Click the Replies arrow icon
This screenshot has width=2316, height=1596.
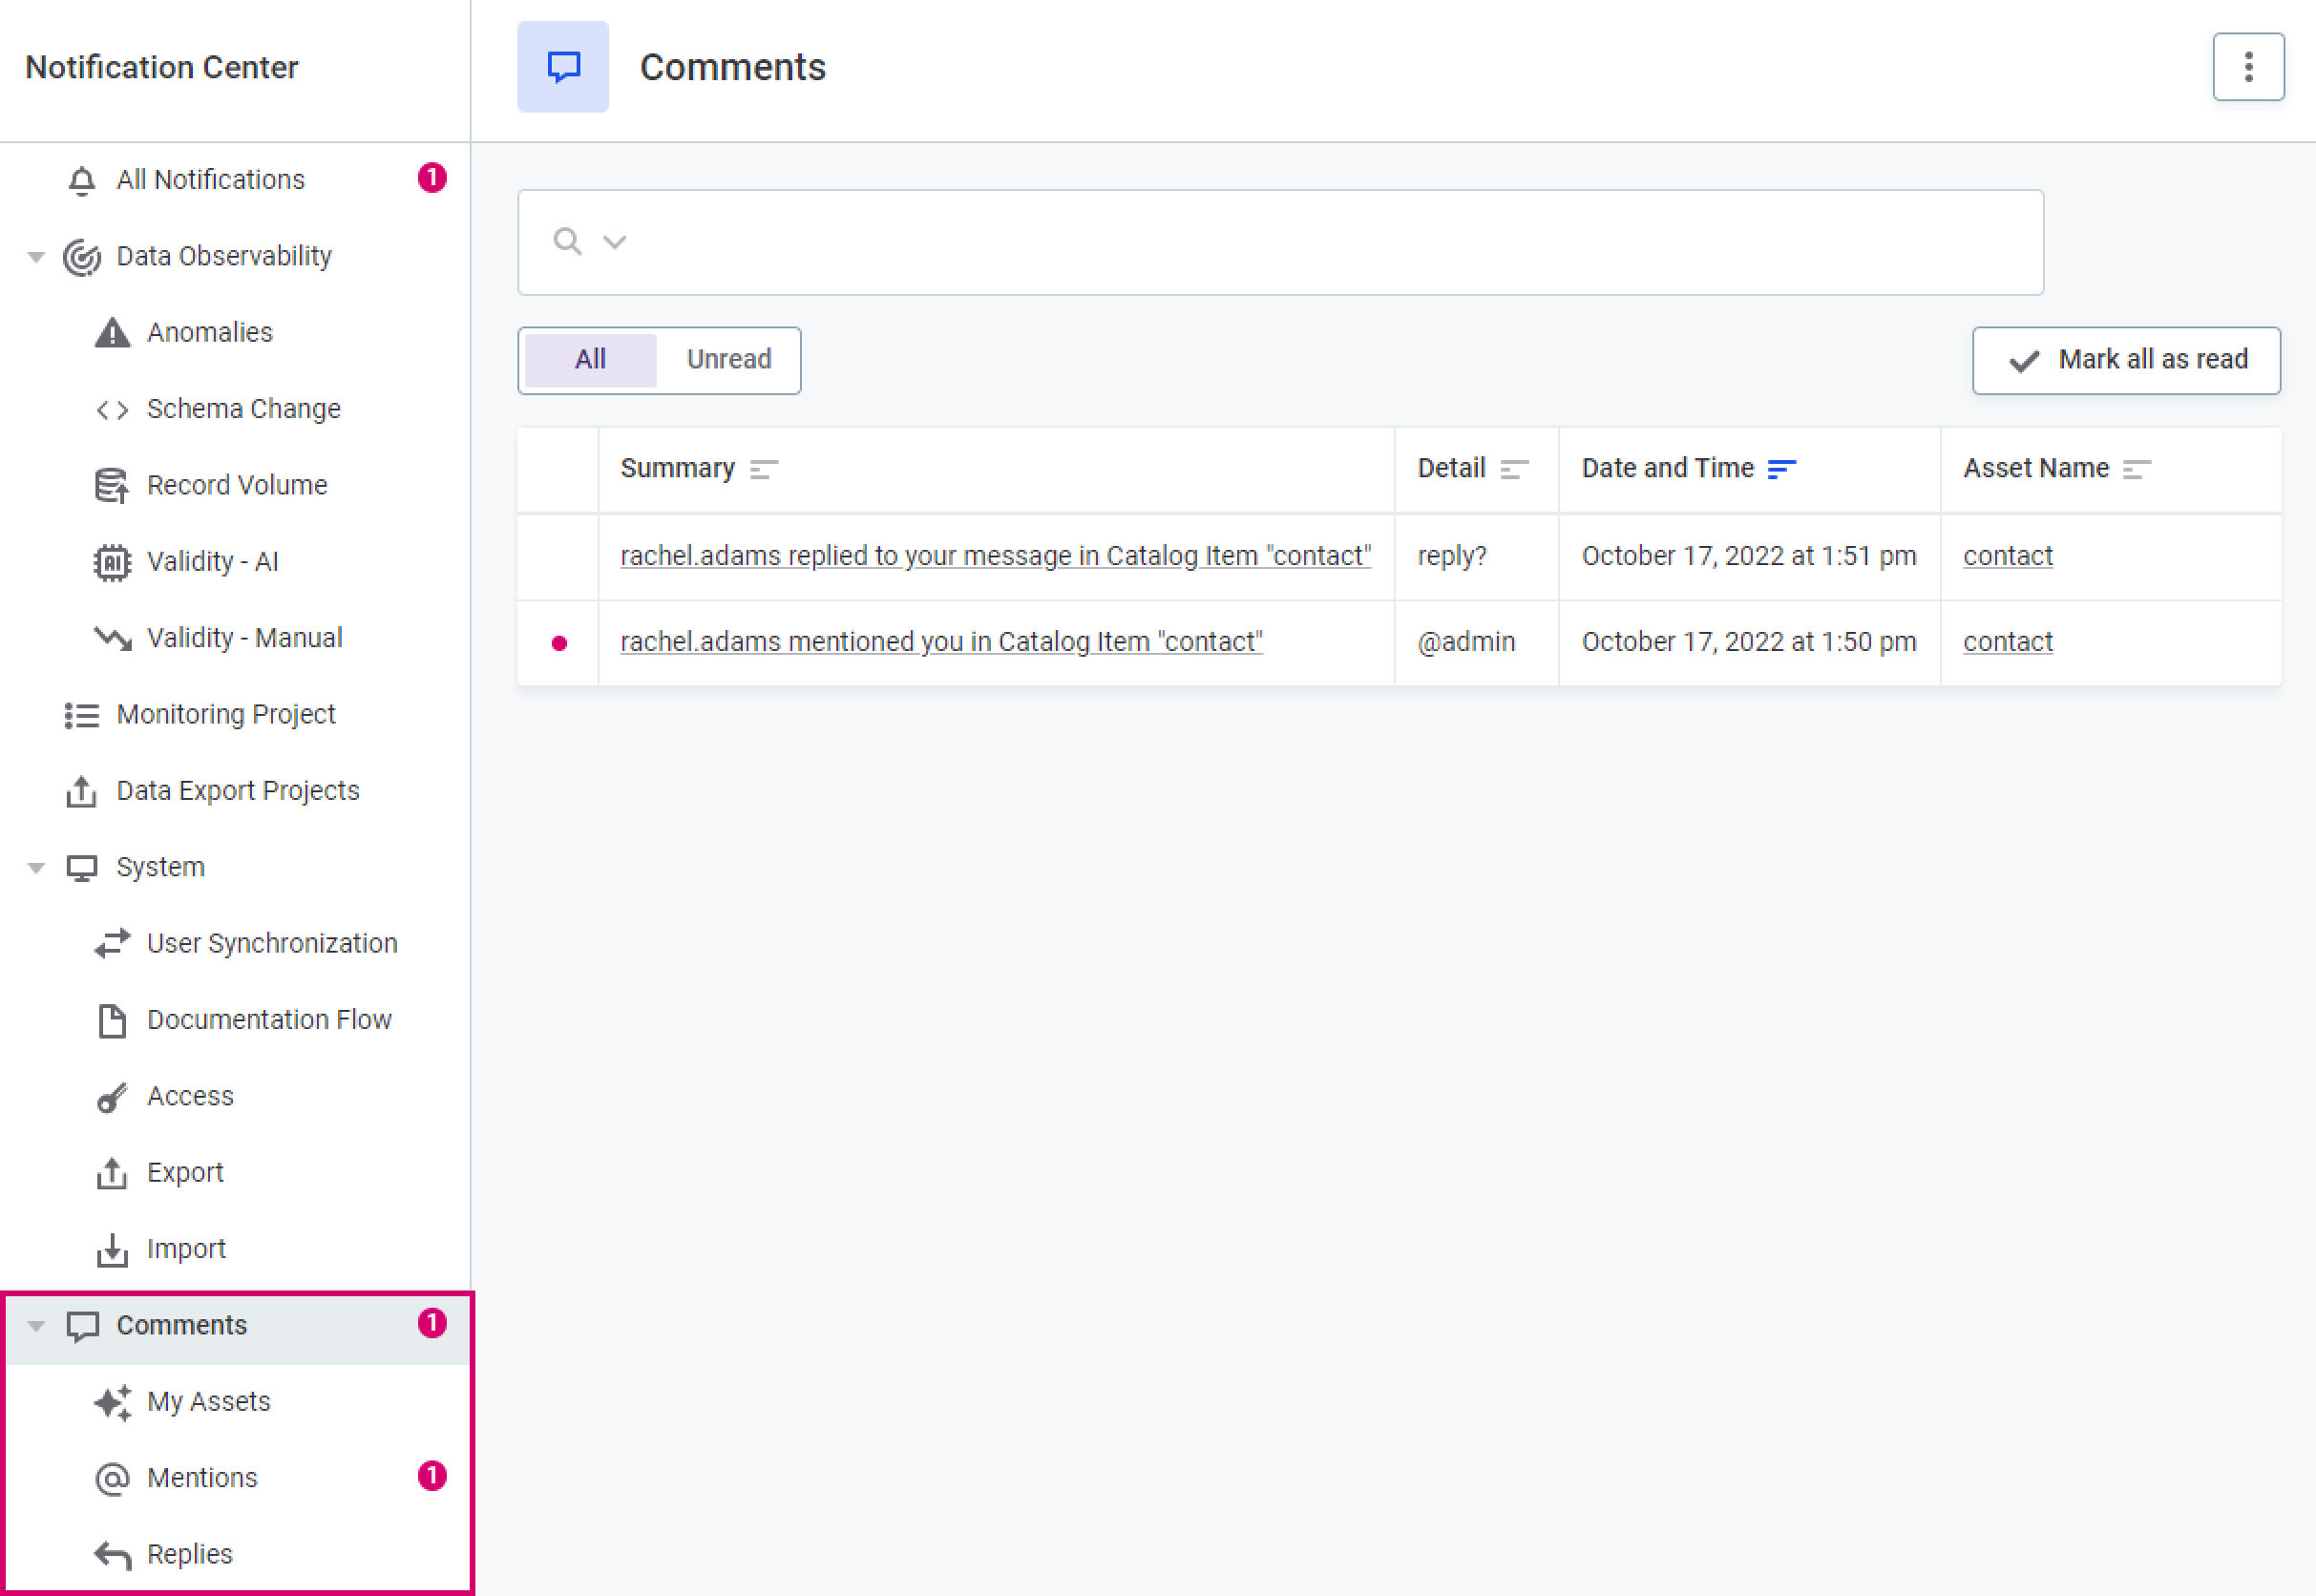tap(112, 1555)
